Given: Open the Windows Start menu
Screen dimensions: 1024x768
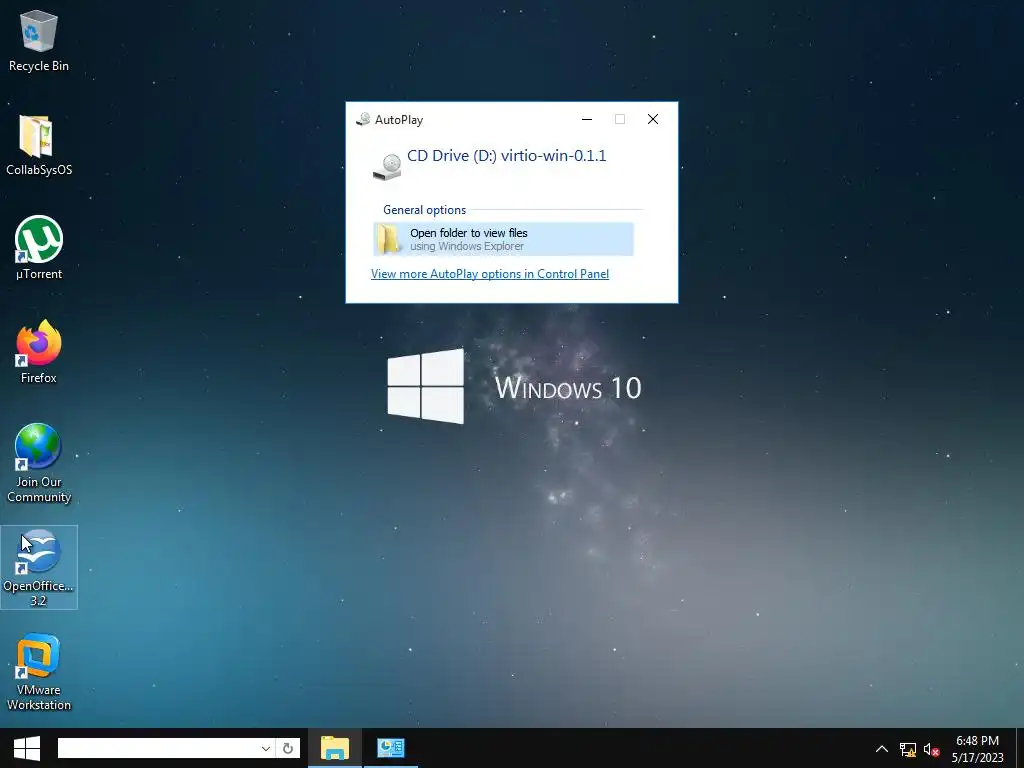Looking at the screenshot, I should (27, 748).
